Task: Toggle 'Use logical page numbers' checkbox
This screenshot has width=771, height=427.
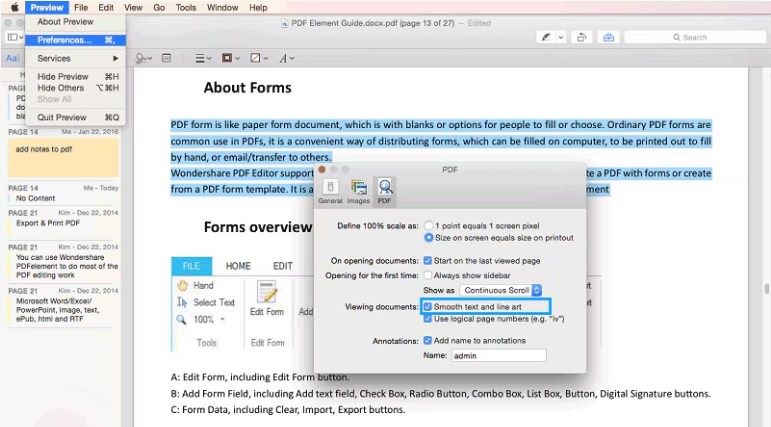Action: point(428,319)
